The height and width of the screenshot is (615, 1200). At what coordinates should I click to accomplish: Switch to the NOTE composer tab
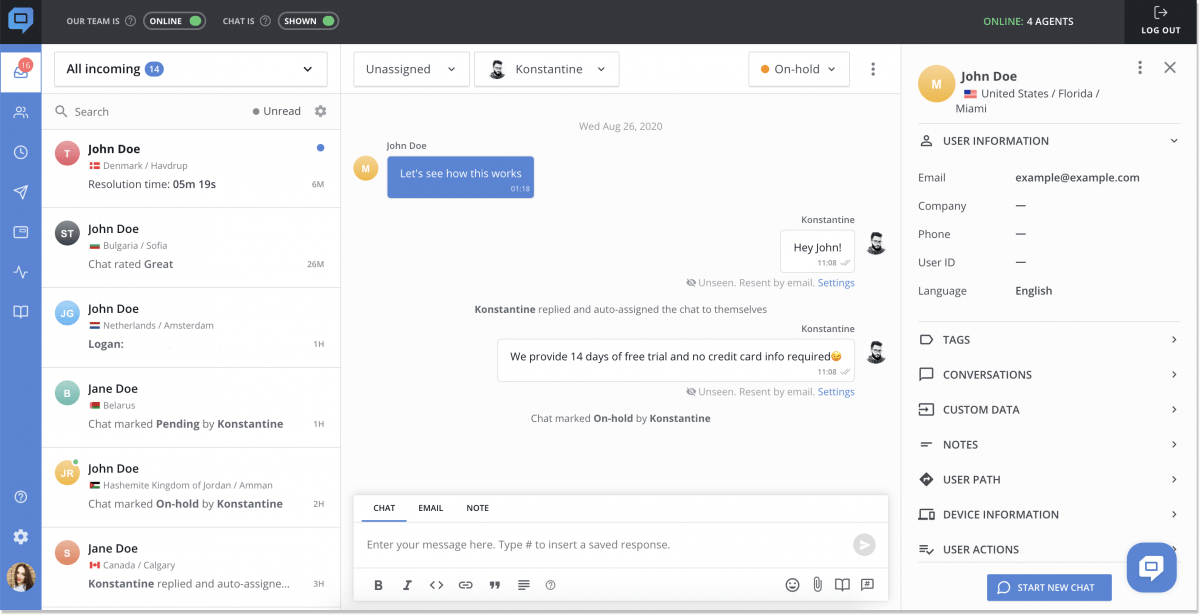coord(477,508)
